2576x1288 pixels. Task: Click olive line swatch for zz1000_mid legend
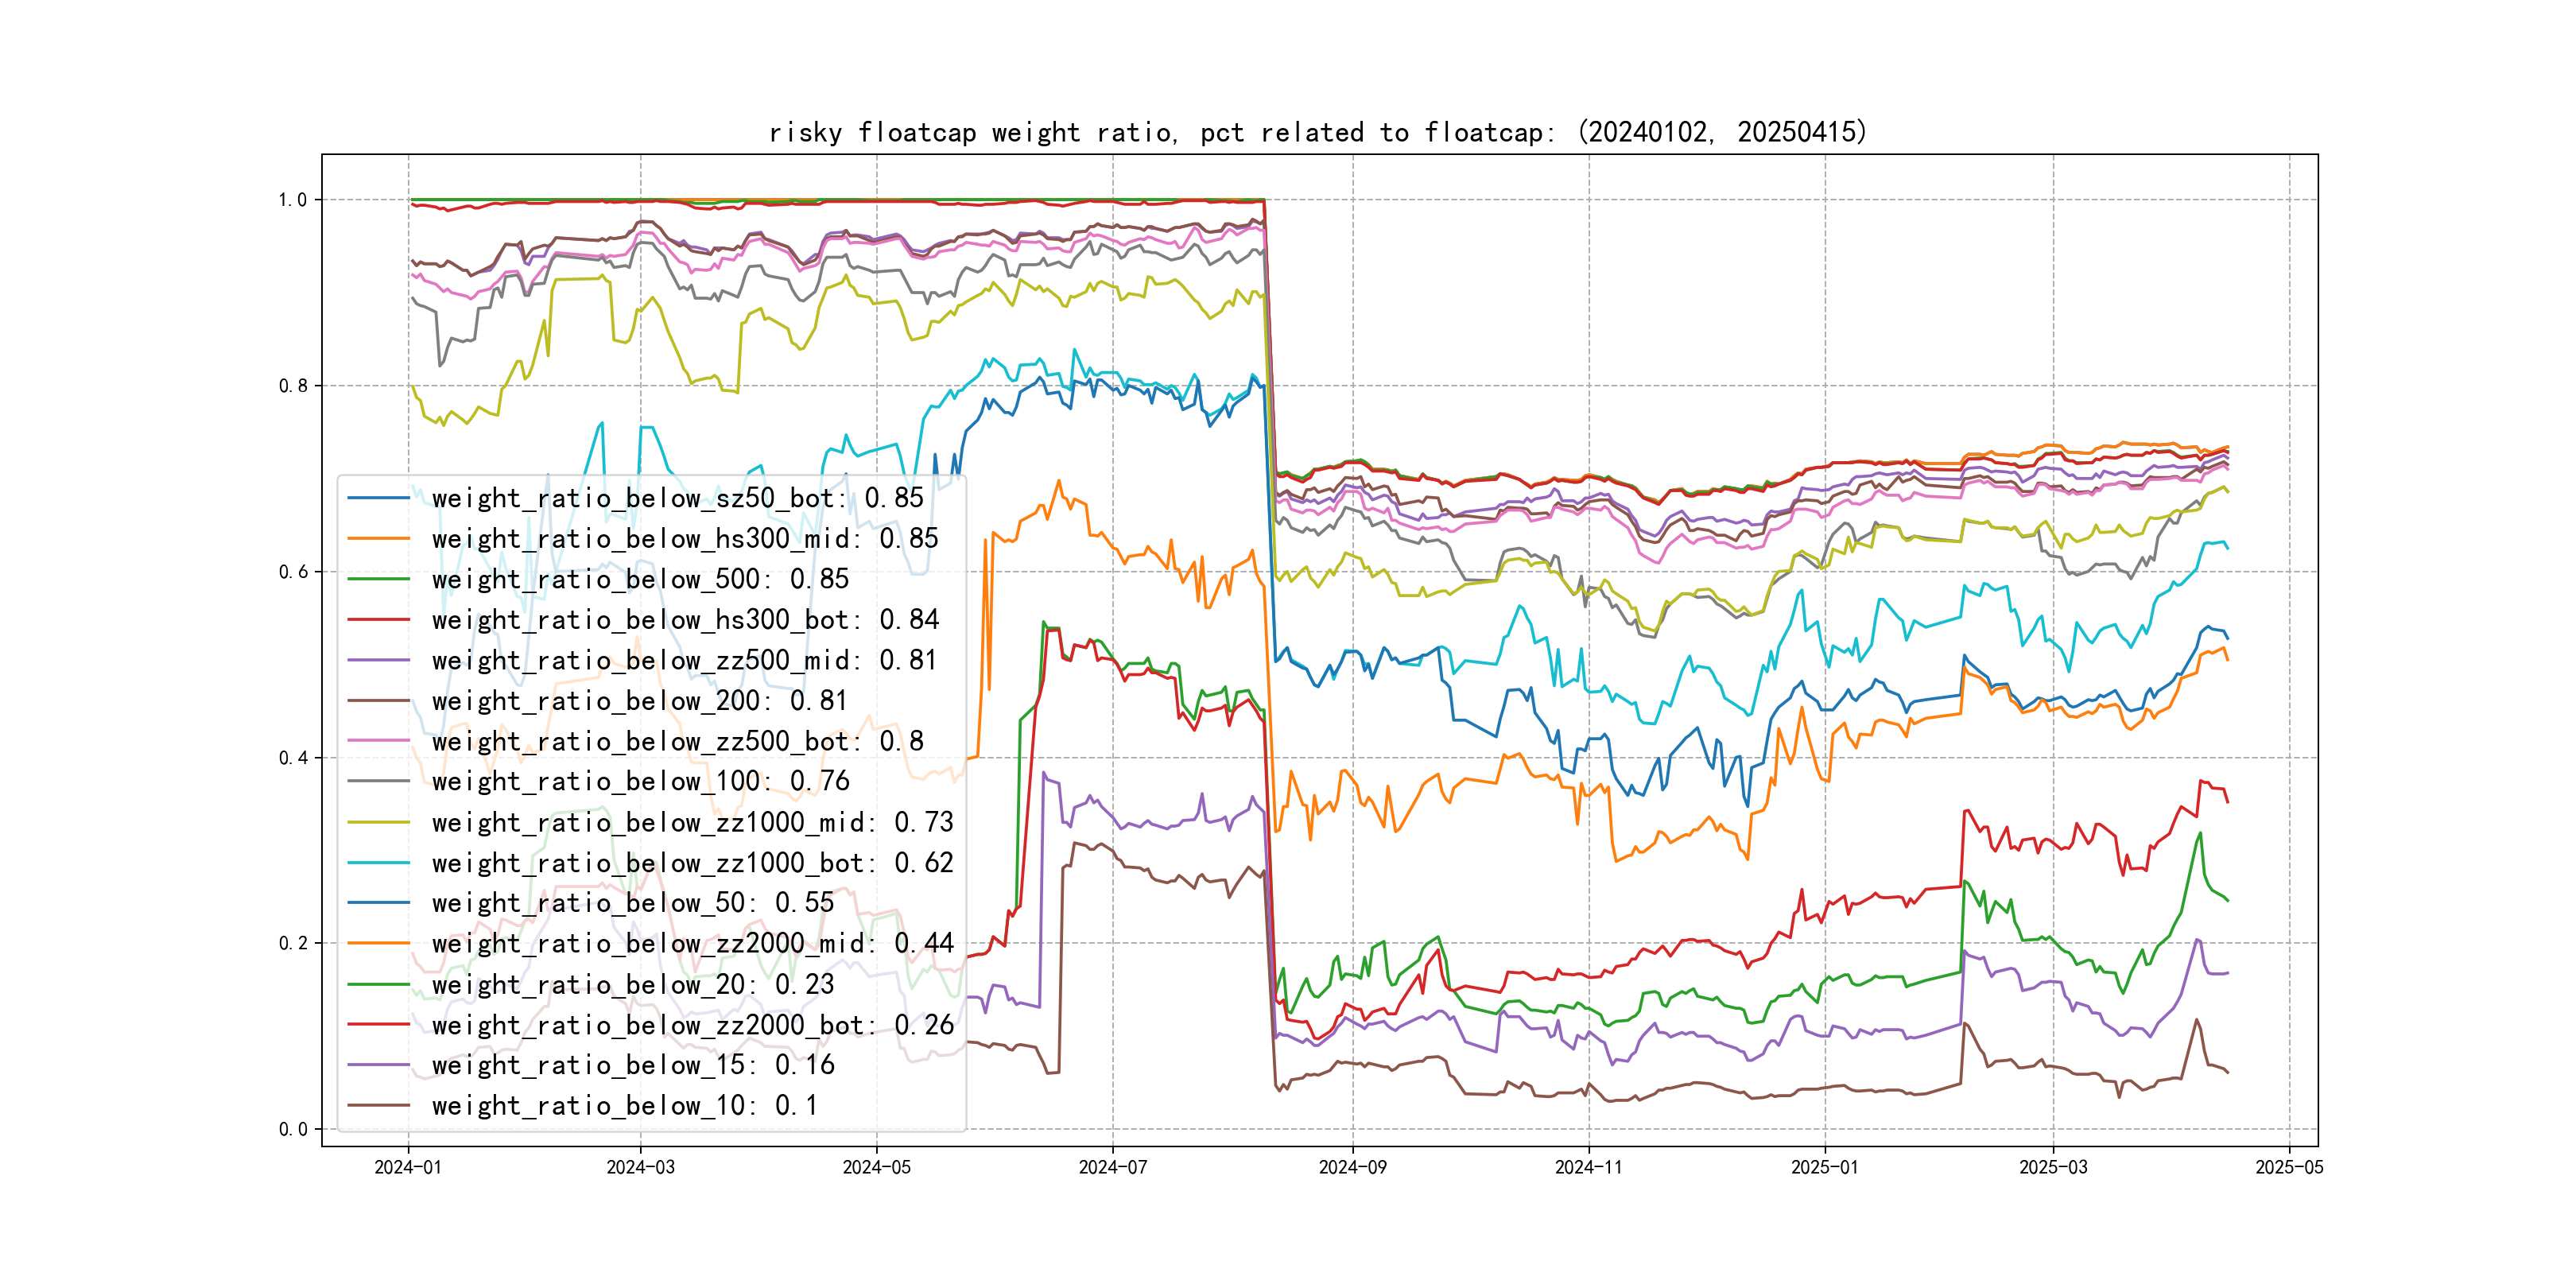click(378, 822)
